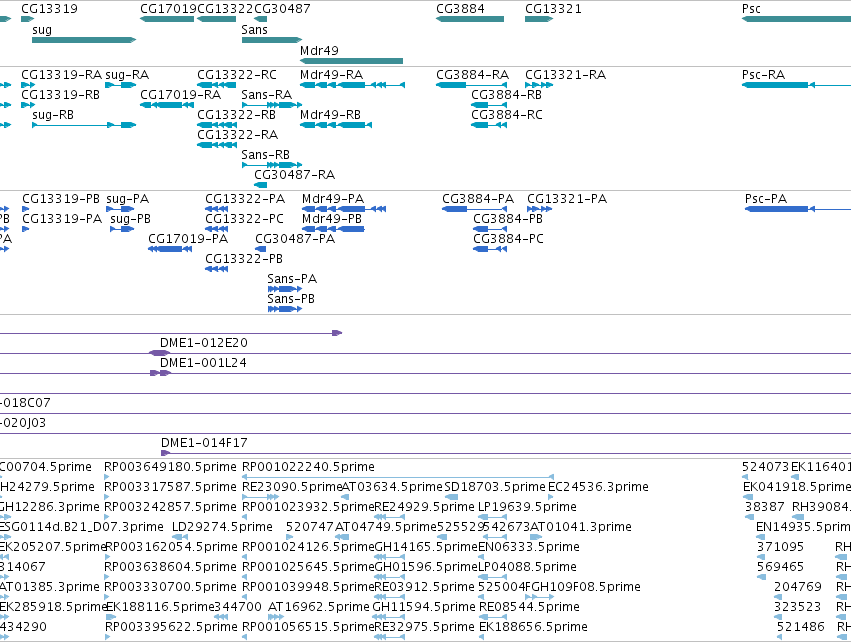Select protein CG30487-PA
This screenshot has height=642, width=851.
coord(295,239)
